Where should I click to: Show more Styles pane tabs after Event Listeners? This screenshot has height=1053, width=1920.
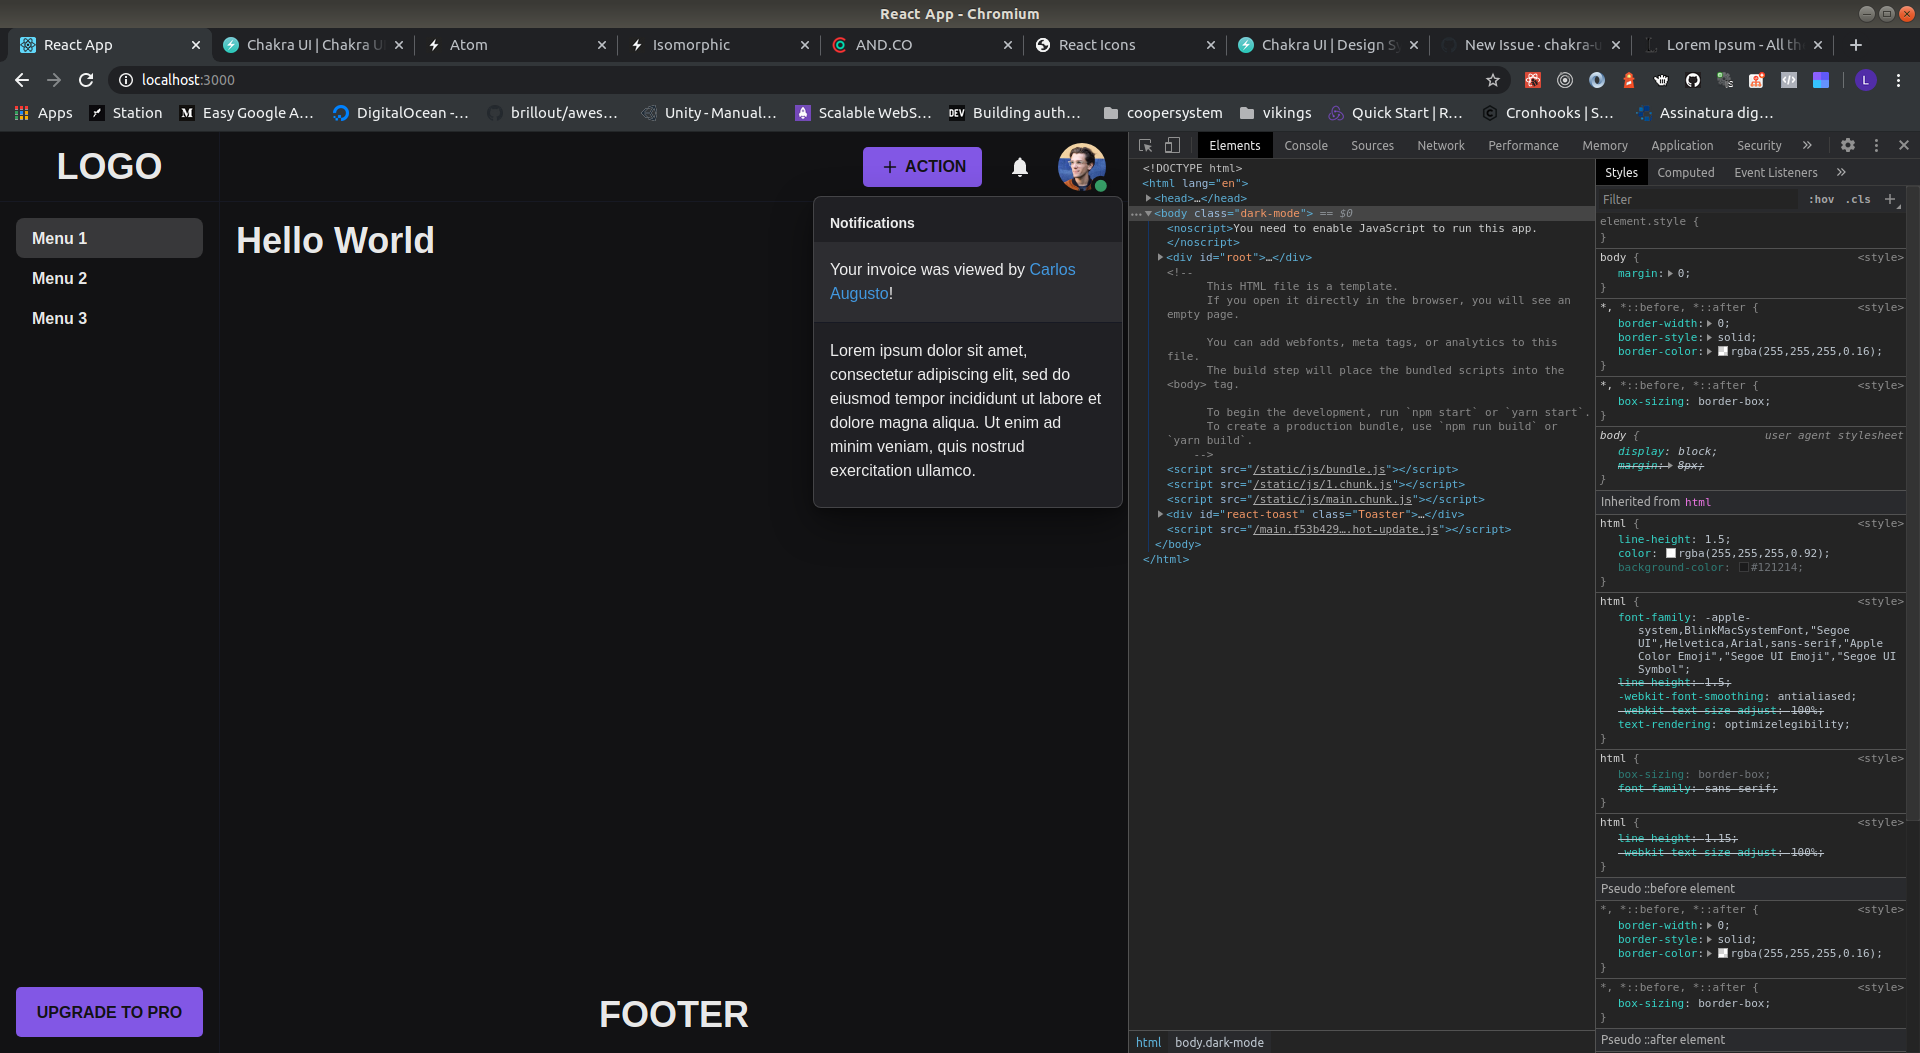pyautogui.click(x=1841, y=172)
